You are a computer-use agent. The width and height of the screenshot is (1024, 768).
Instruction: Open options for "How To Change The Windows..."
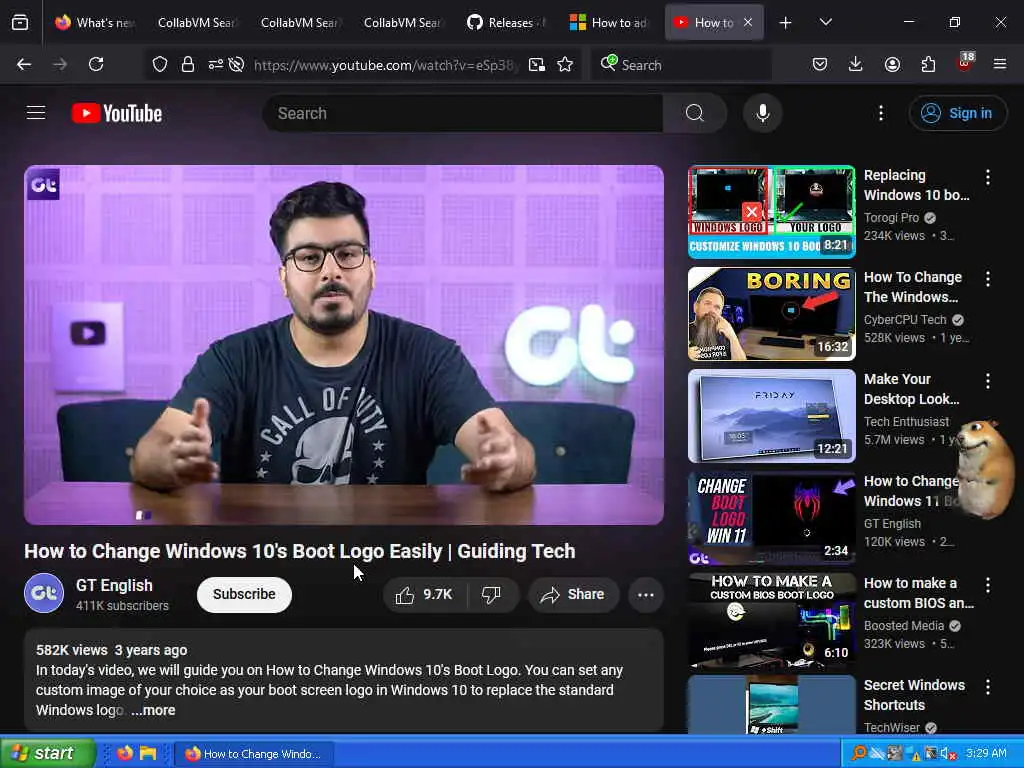[988, 279]
